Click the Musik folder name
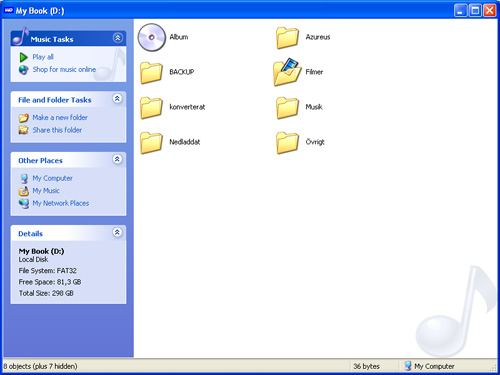Image resolution: width=500 pixels, height=375 pixels. click(x=314, y=107)
